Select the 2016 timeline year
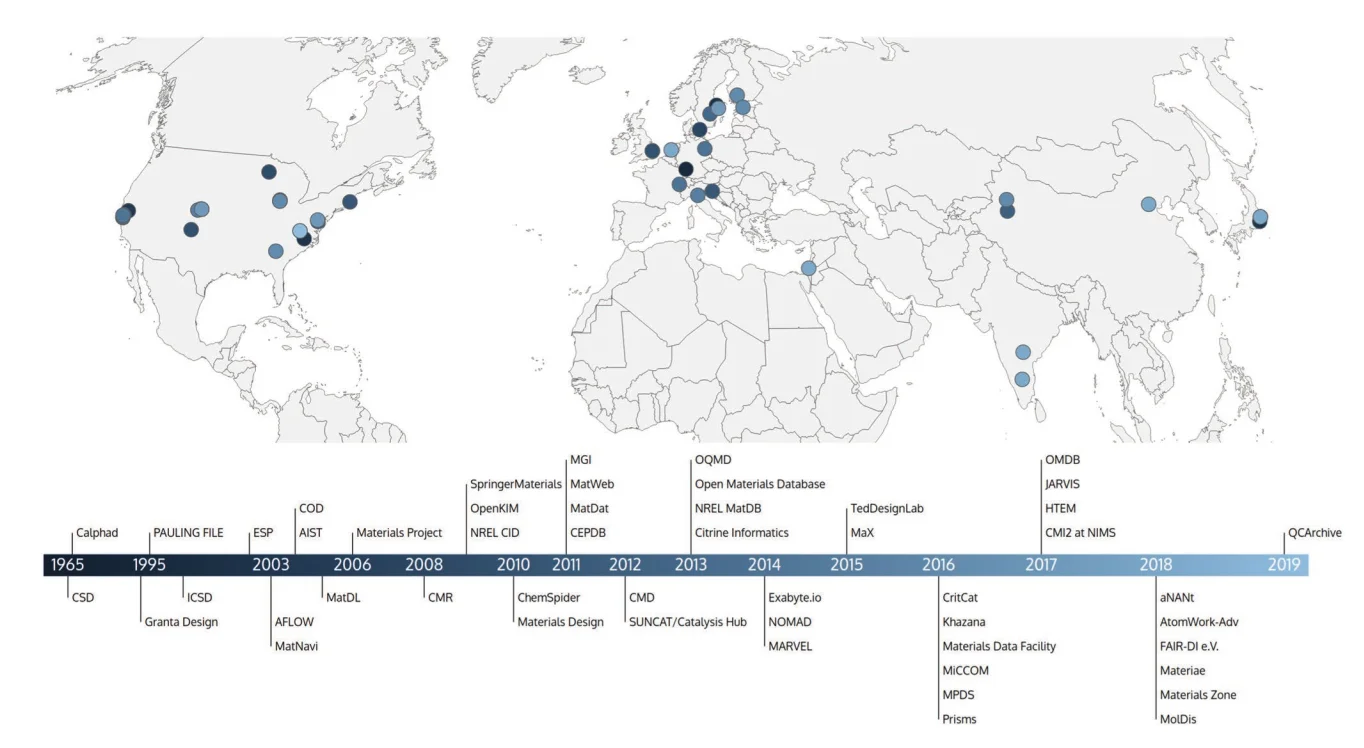Viewport: 1364px width, 748px height. click(x=938, y=565)
